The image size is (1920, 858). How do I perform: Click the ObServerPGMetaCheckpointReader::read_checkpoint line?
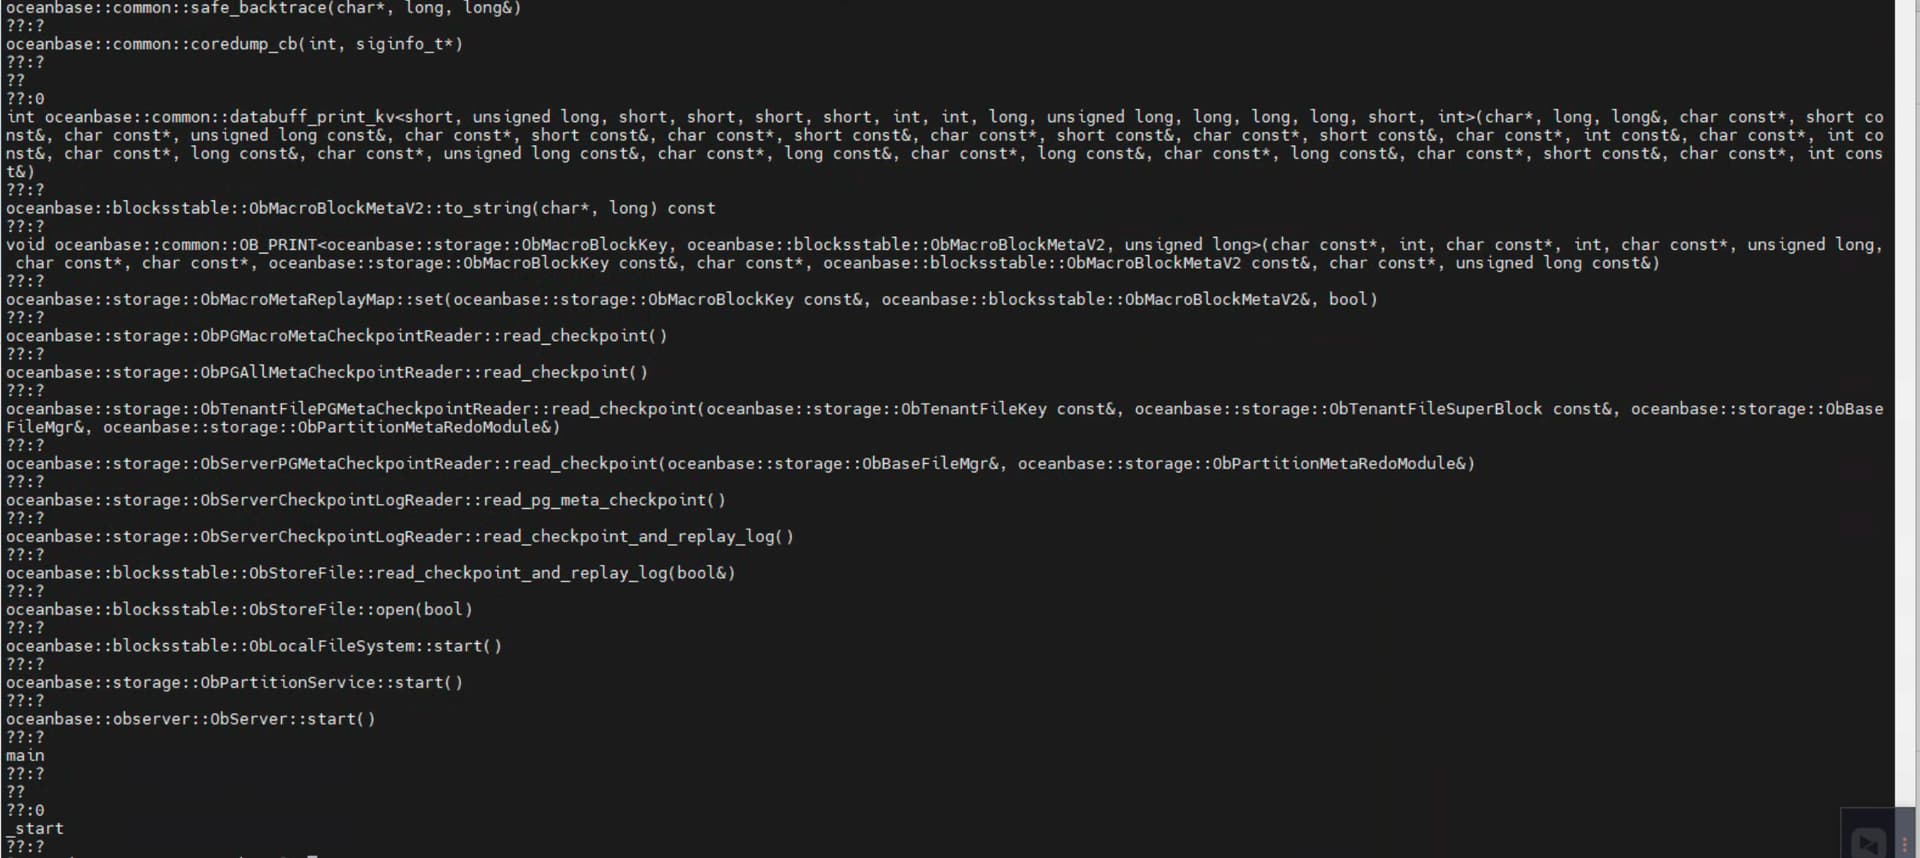coord(741,463)
